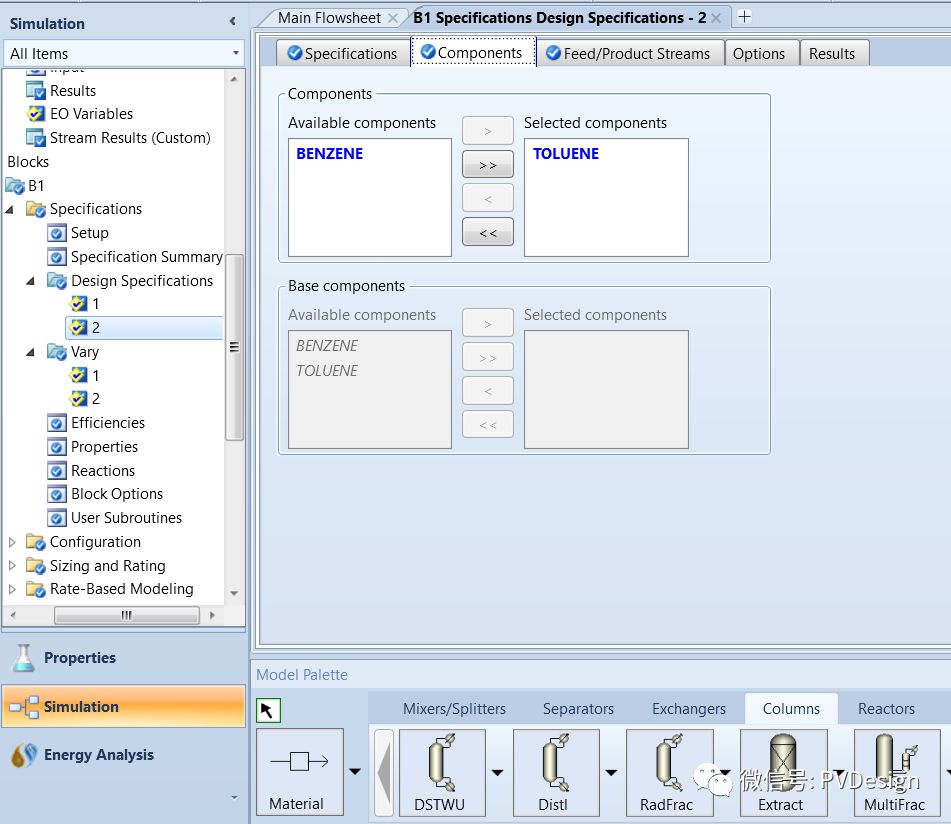Viewport: 951px width, 824px height.
Task: Click the User Subroutines form icon
Action: [57, 518]
